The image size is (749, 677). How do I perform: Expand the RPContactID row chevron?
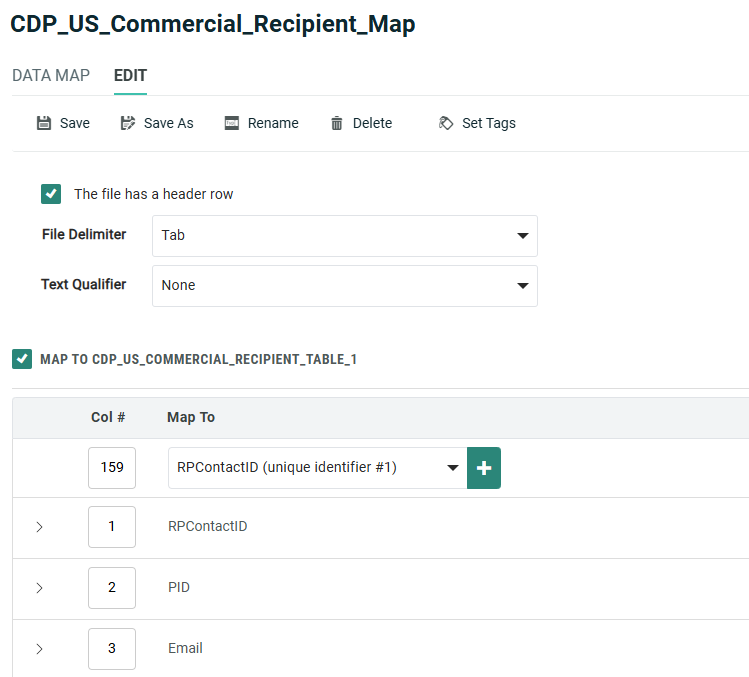pos(39,527)
